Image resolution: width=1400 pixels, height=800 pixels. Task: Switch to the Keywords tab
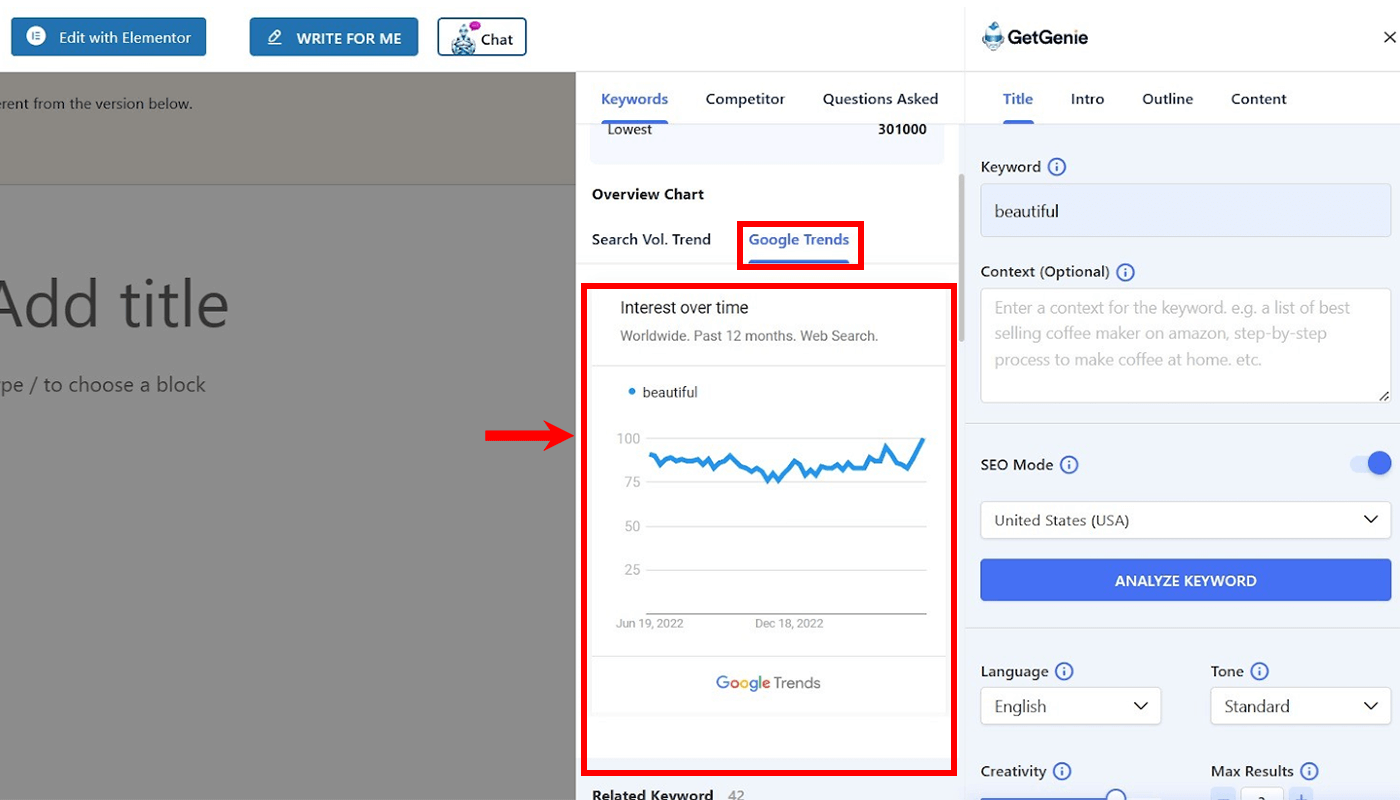pos(634,99)
